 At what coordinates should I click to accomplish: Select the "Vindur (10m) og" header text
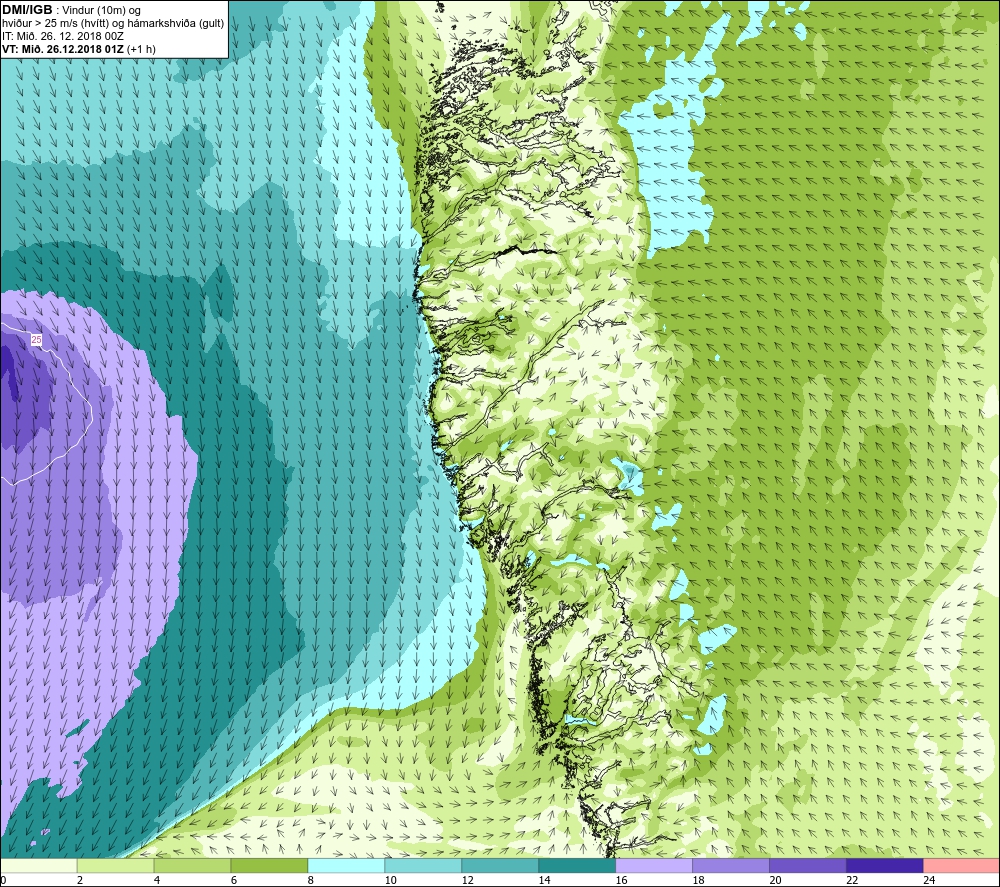pyautogui.click(x=101, y=11)
